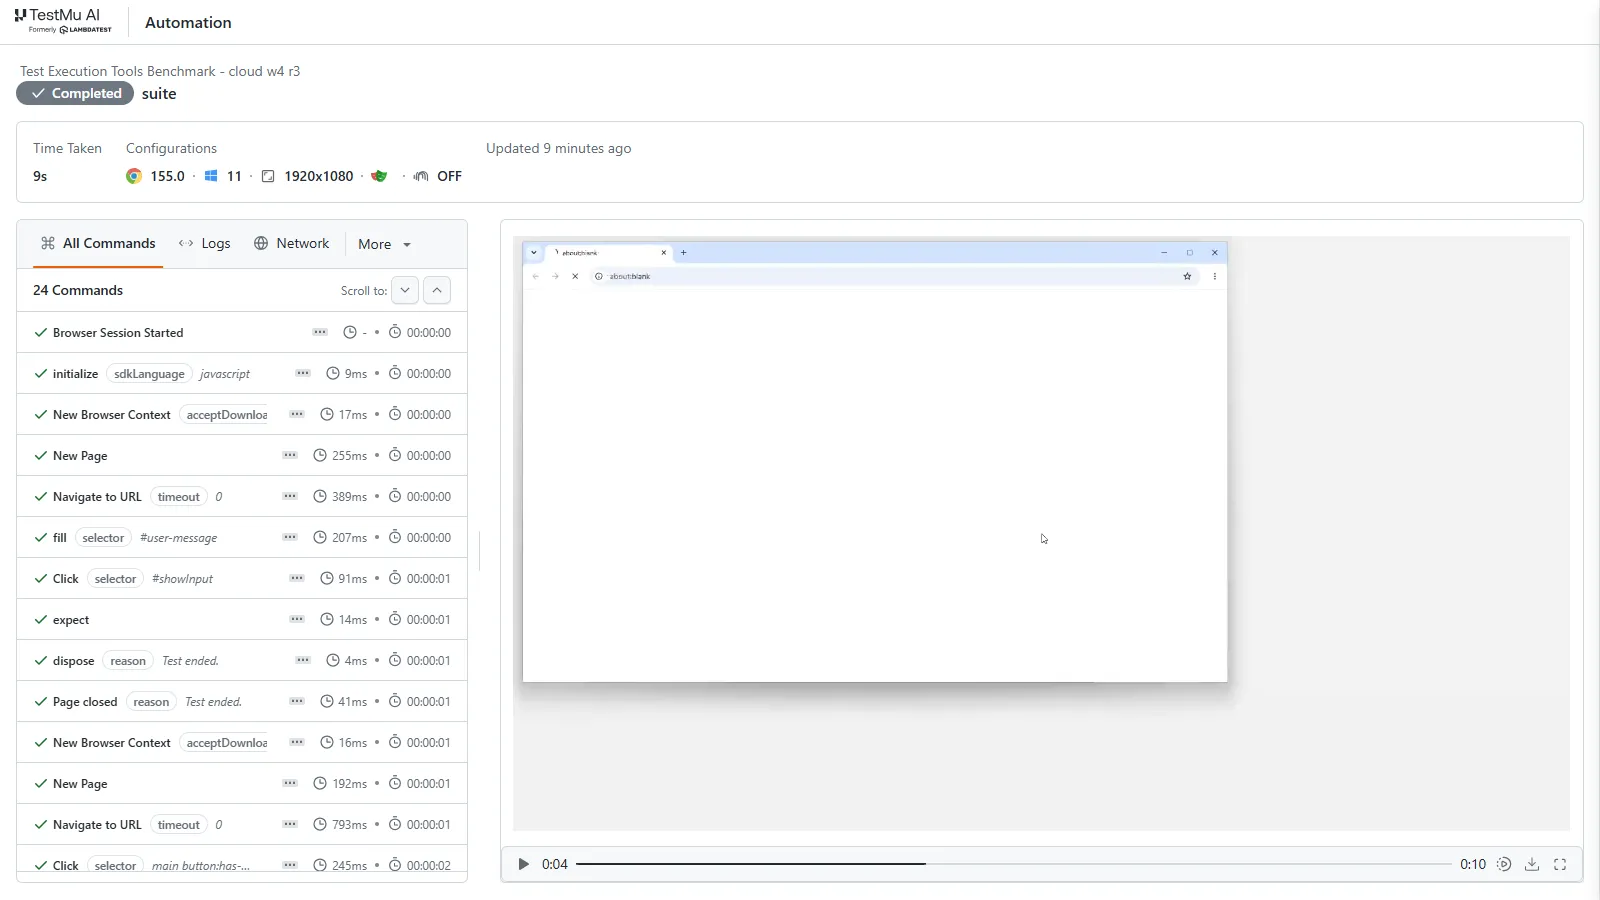The height and width of the screenshot is (900, 1600).
Task: Open options menu for Page closed row
Action: [x=297, y=701]
